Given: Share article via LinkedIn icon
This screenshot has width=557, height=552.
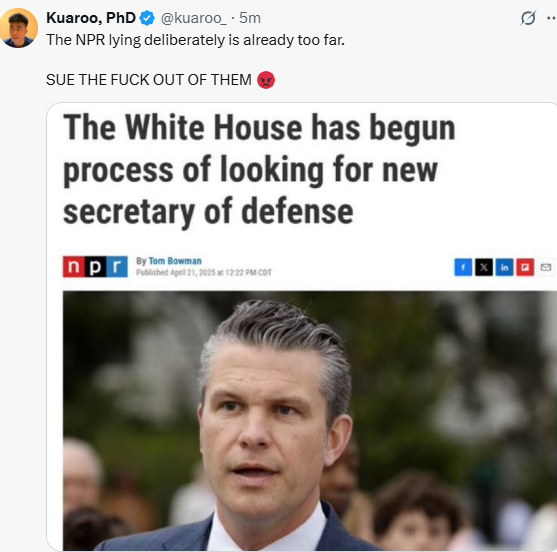Looking at the screenshot, I should click(504, 267).
